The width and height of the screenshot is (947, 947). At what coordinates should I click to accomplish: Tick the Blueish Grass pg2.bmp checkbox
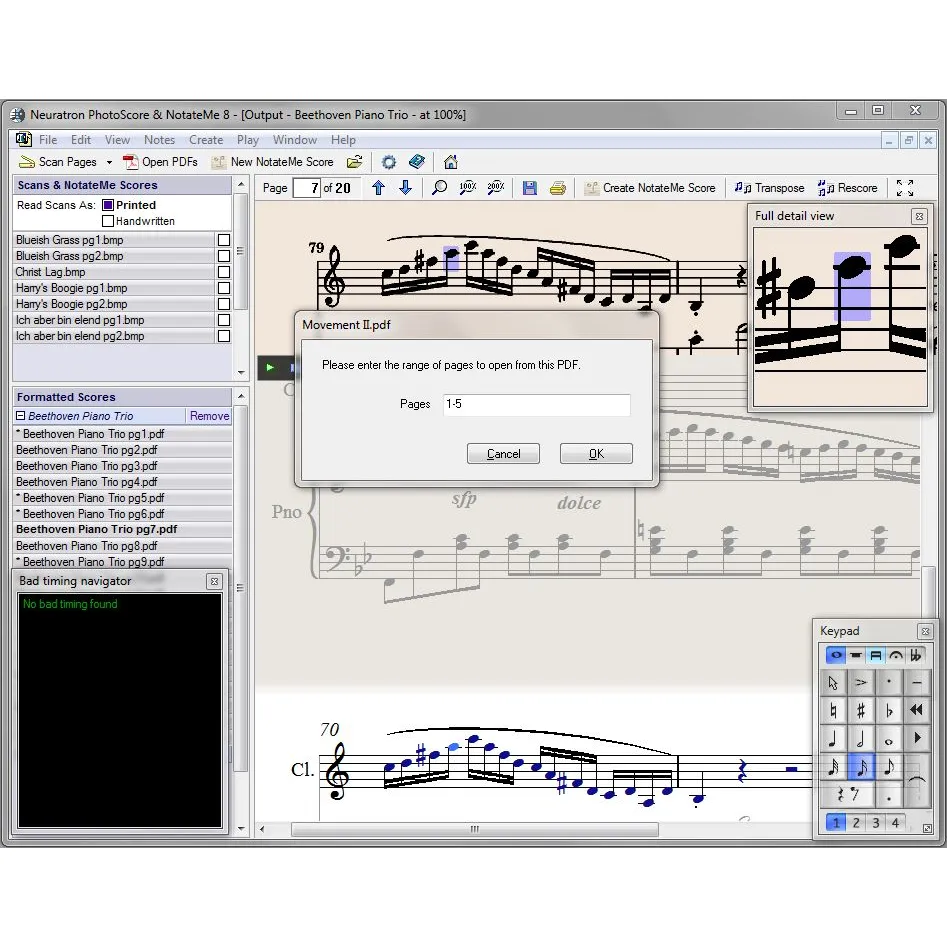click(223, 256)
